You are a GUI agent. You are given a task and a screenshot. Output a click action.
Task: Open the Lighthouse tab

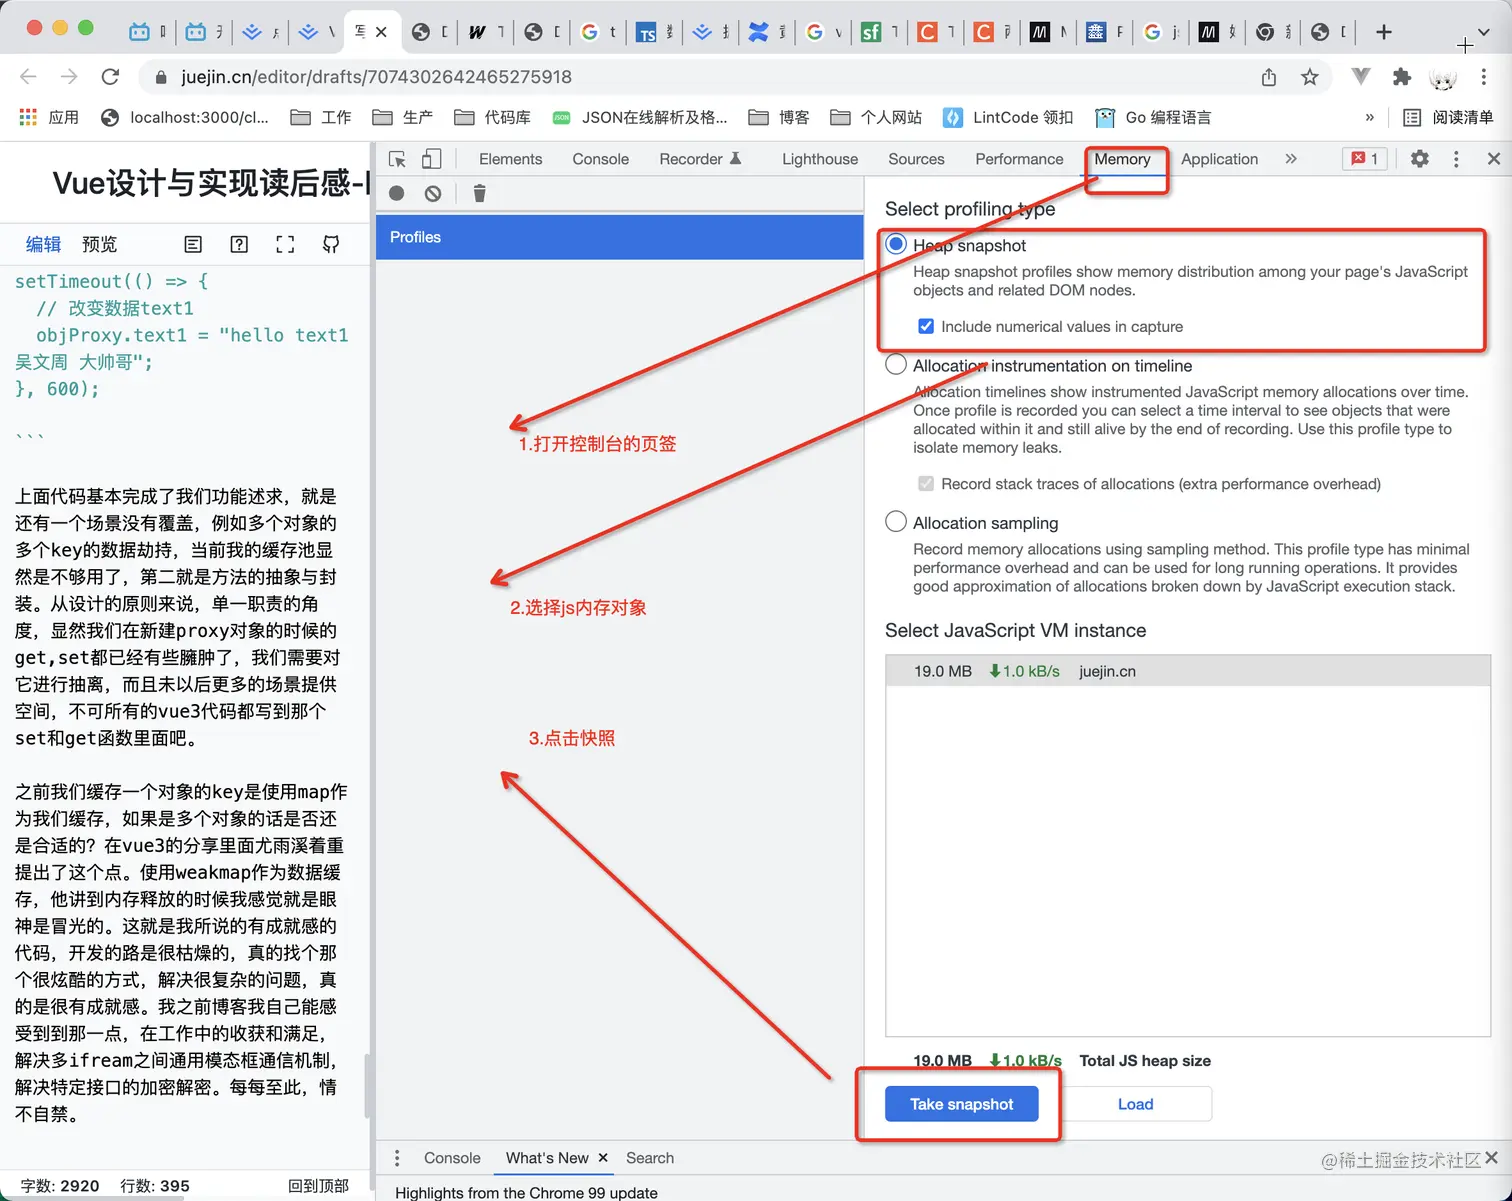tap(820, 159)
